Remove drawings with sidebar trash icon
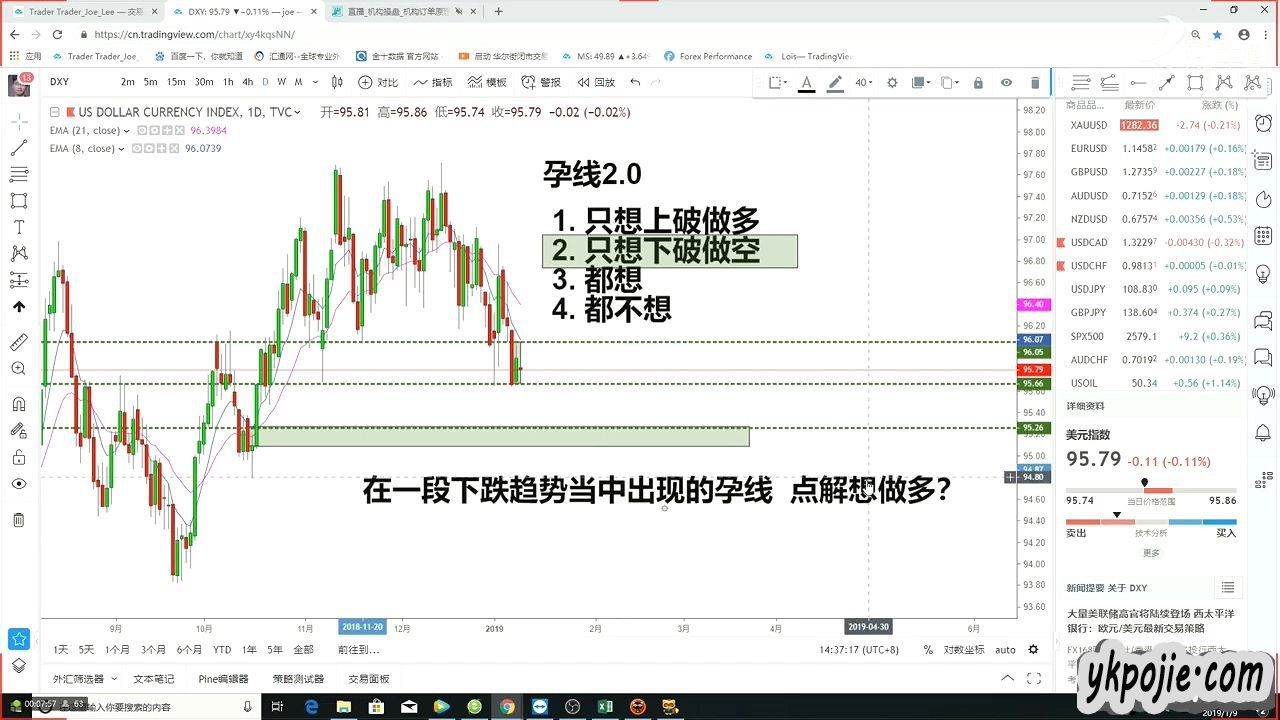The image size is (1280, 720). click(19, 520)
